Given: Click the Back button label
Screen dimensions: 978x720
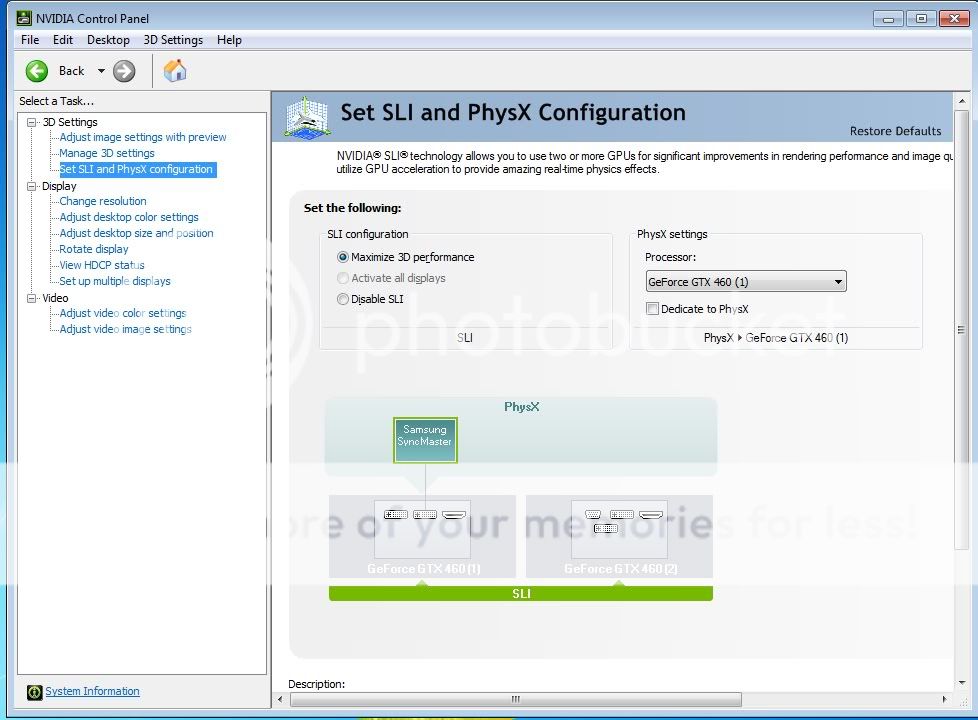Looking at the screenshot, I should coord(72,71).
